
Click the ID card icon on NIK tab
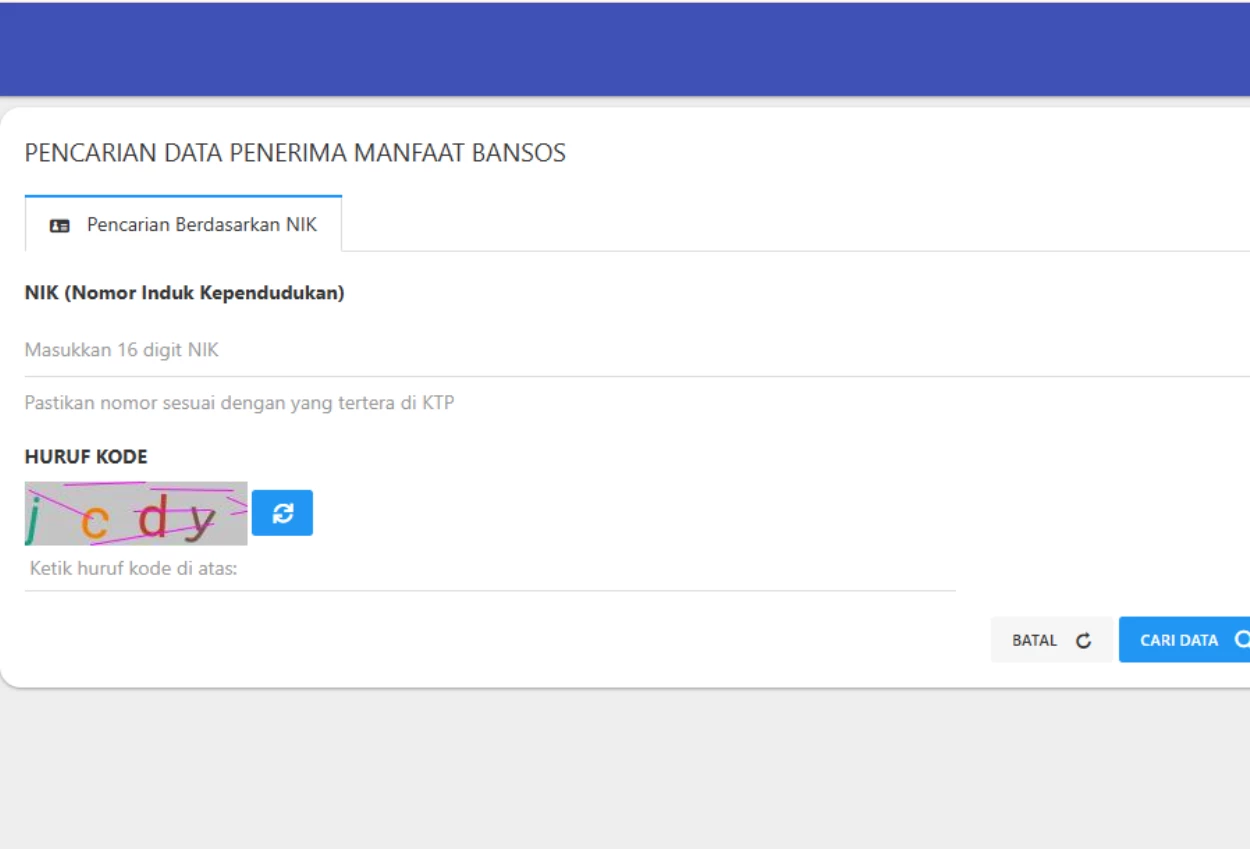point(60,226)
